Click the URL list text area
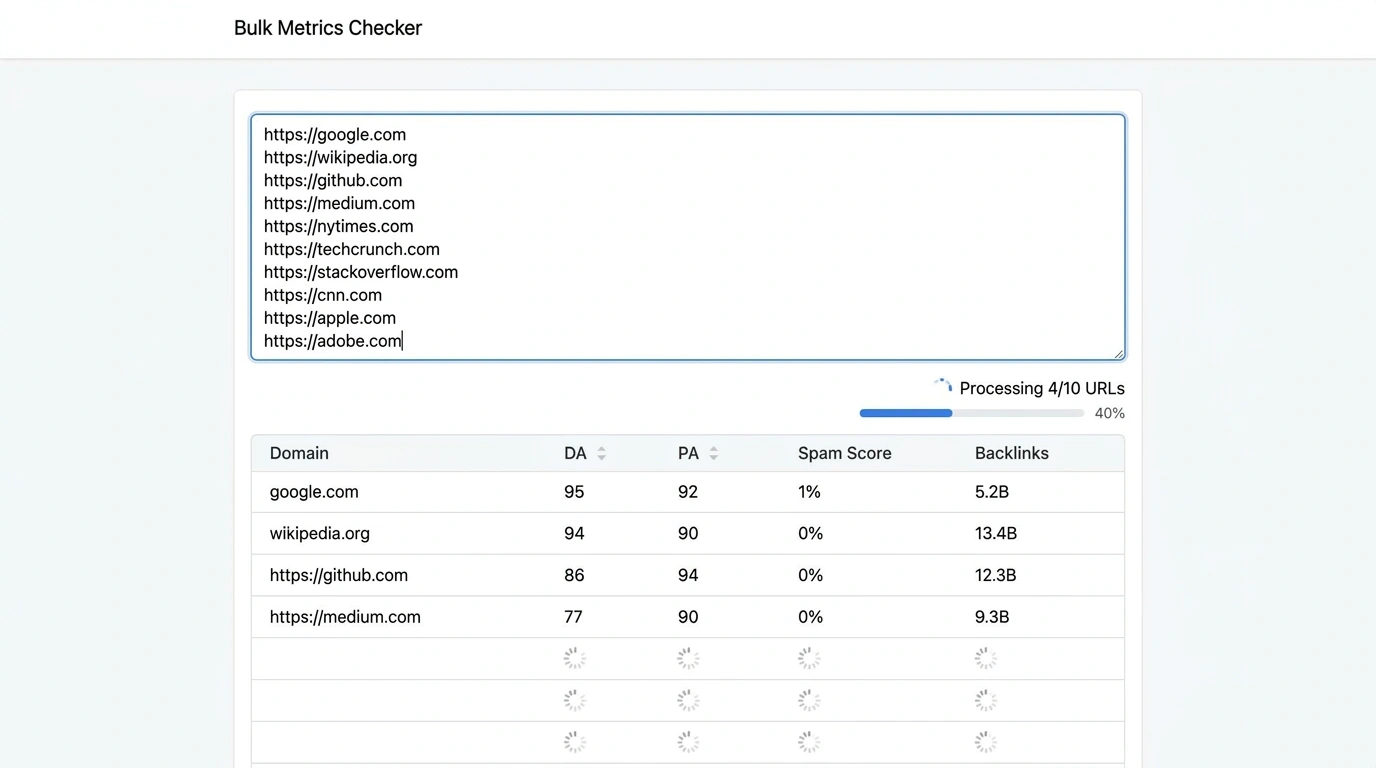Screen dimensions: 1376x768 pyautogui.click(x=688, y=237)
